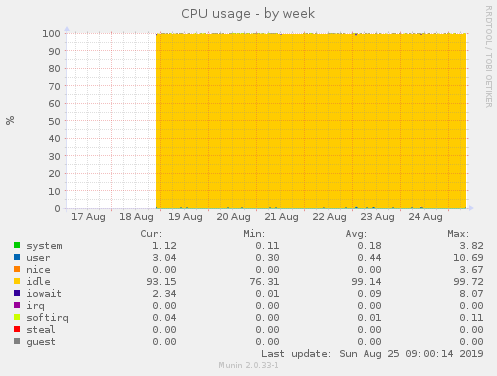Click the yellow idle legend swatch
Image resolution: width=497 pixels, height=376 pixels.
(17, 281)
